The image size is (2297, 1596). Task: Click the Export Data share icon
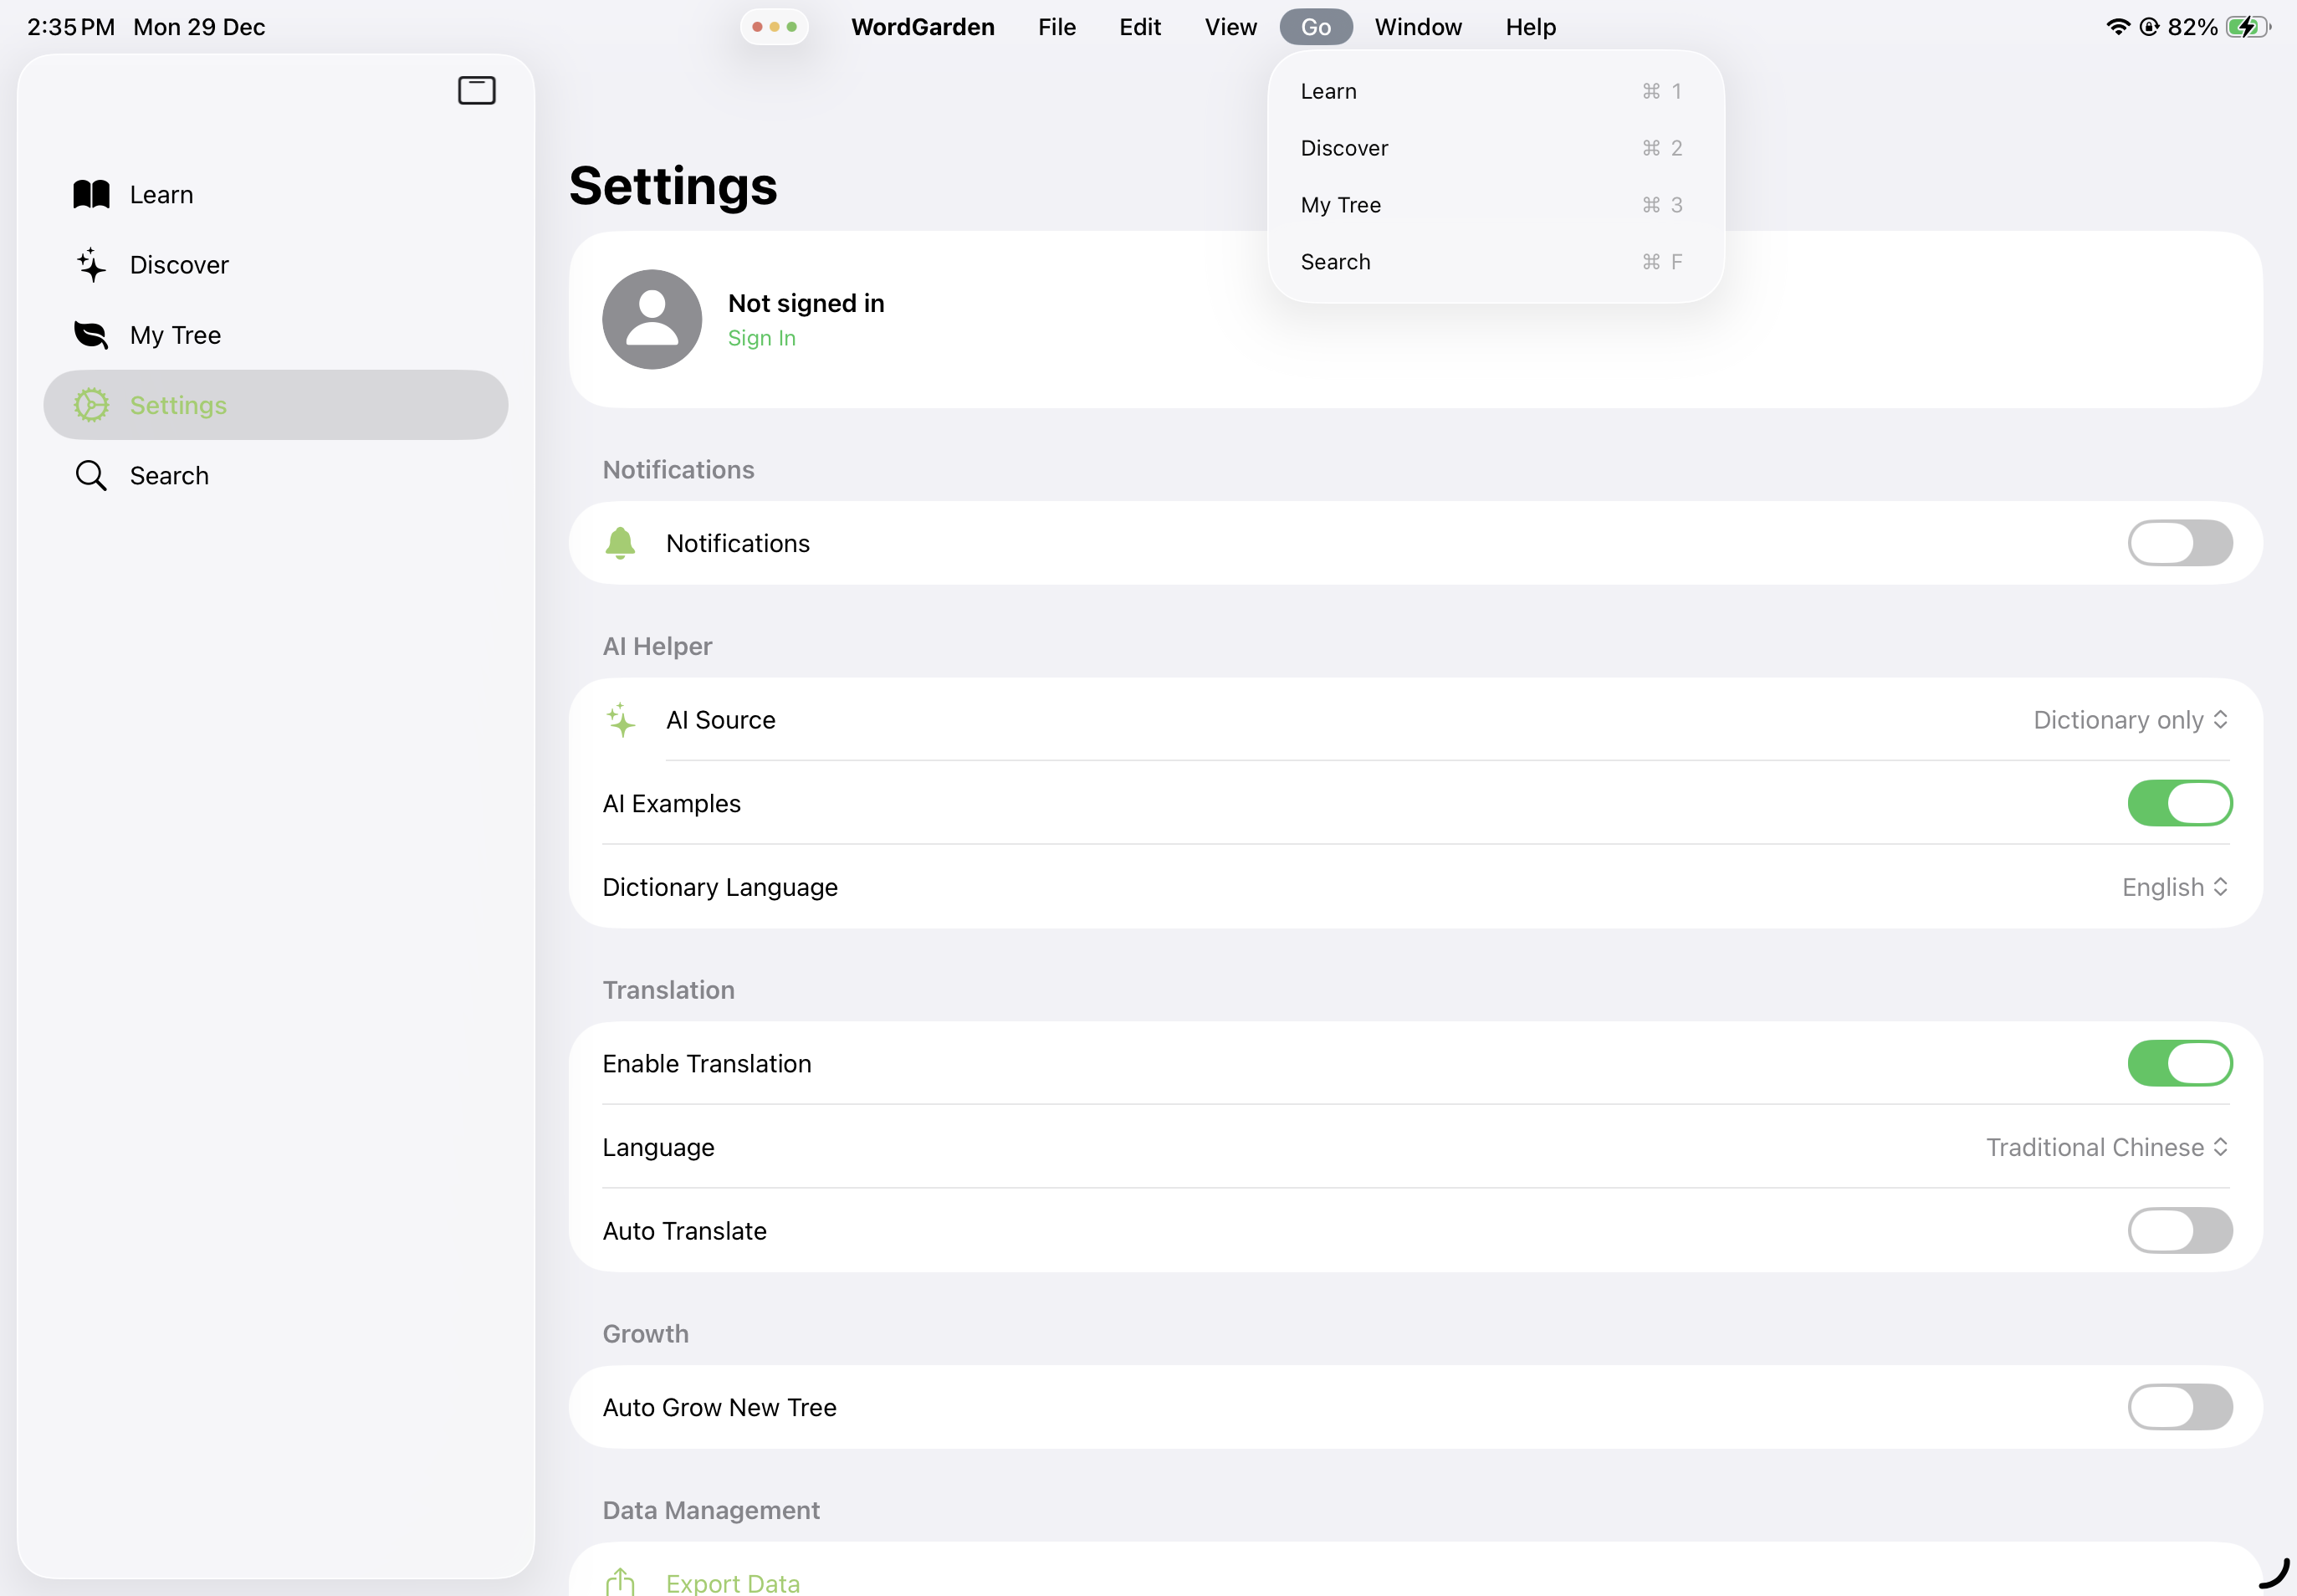pos(620,1581)
